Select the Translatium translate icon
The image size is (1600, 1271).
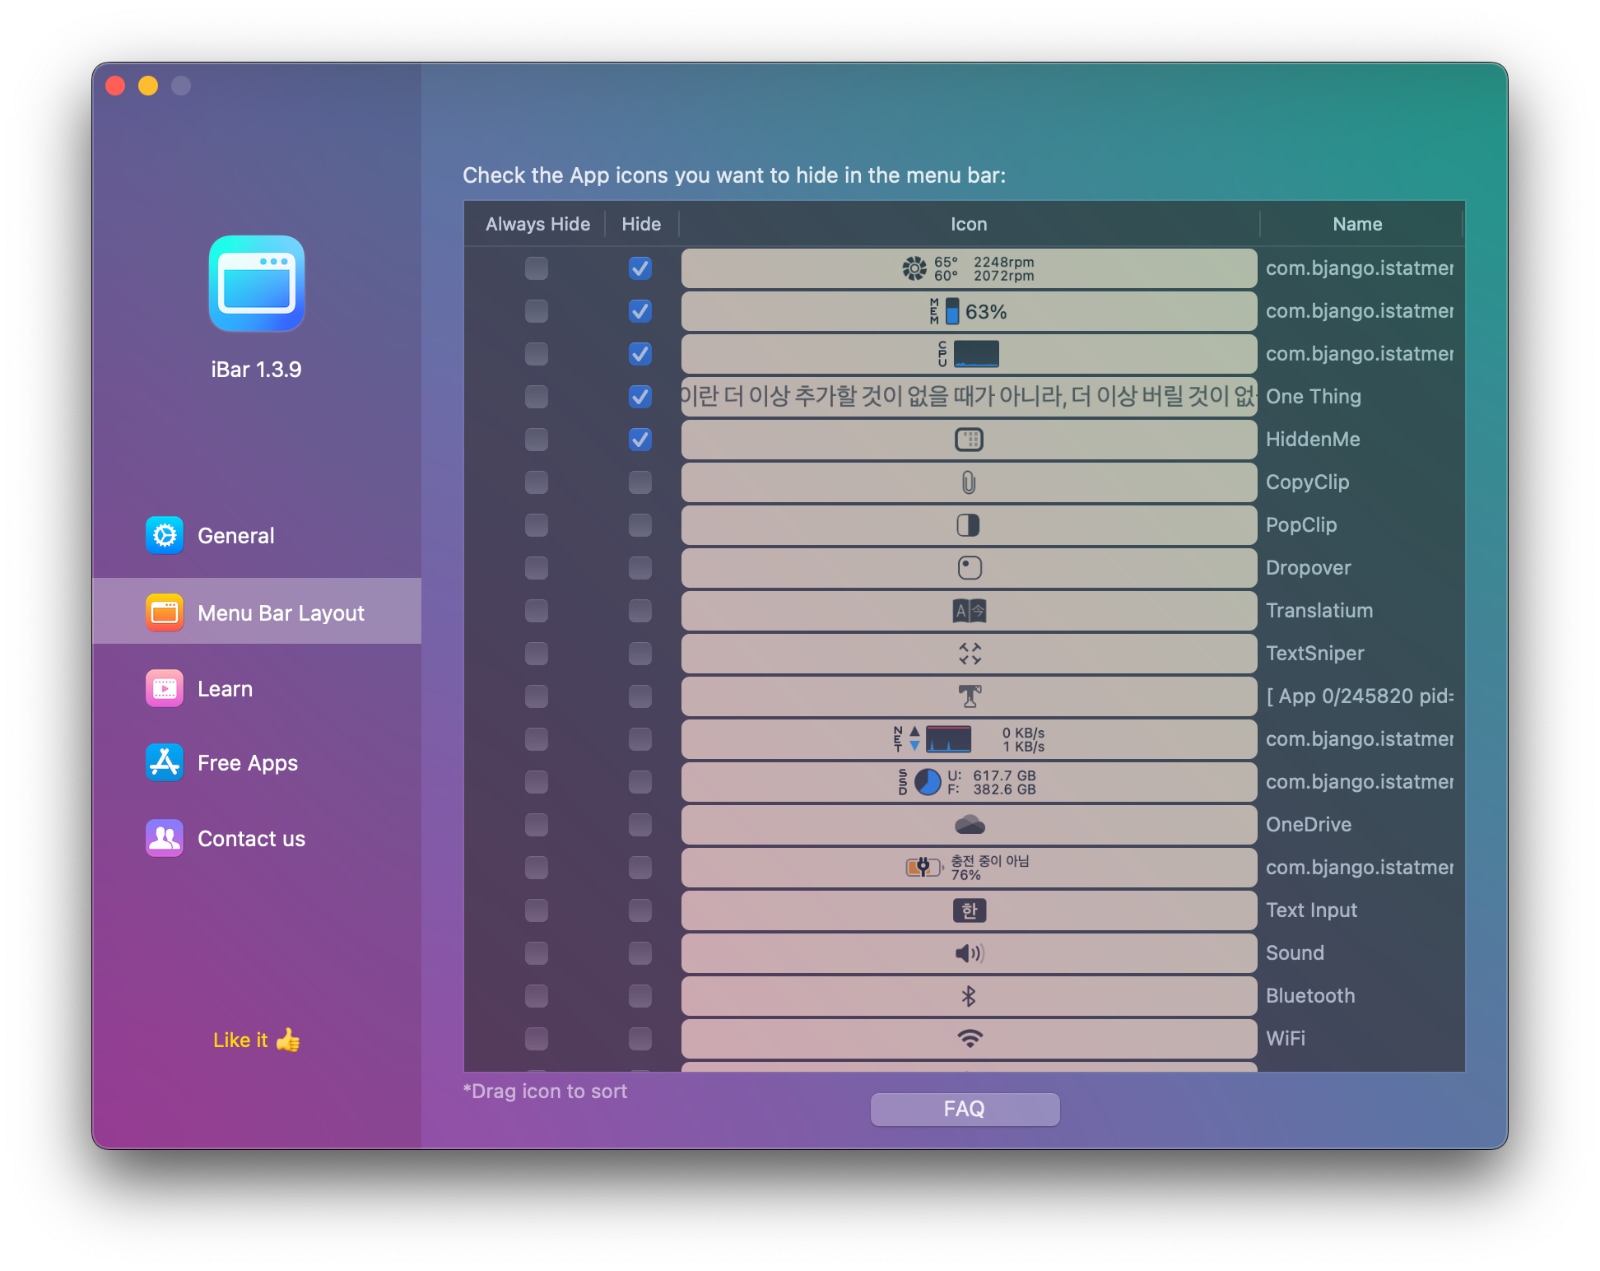tap(969, 610)
